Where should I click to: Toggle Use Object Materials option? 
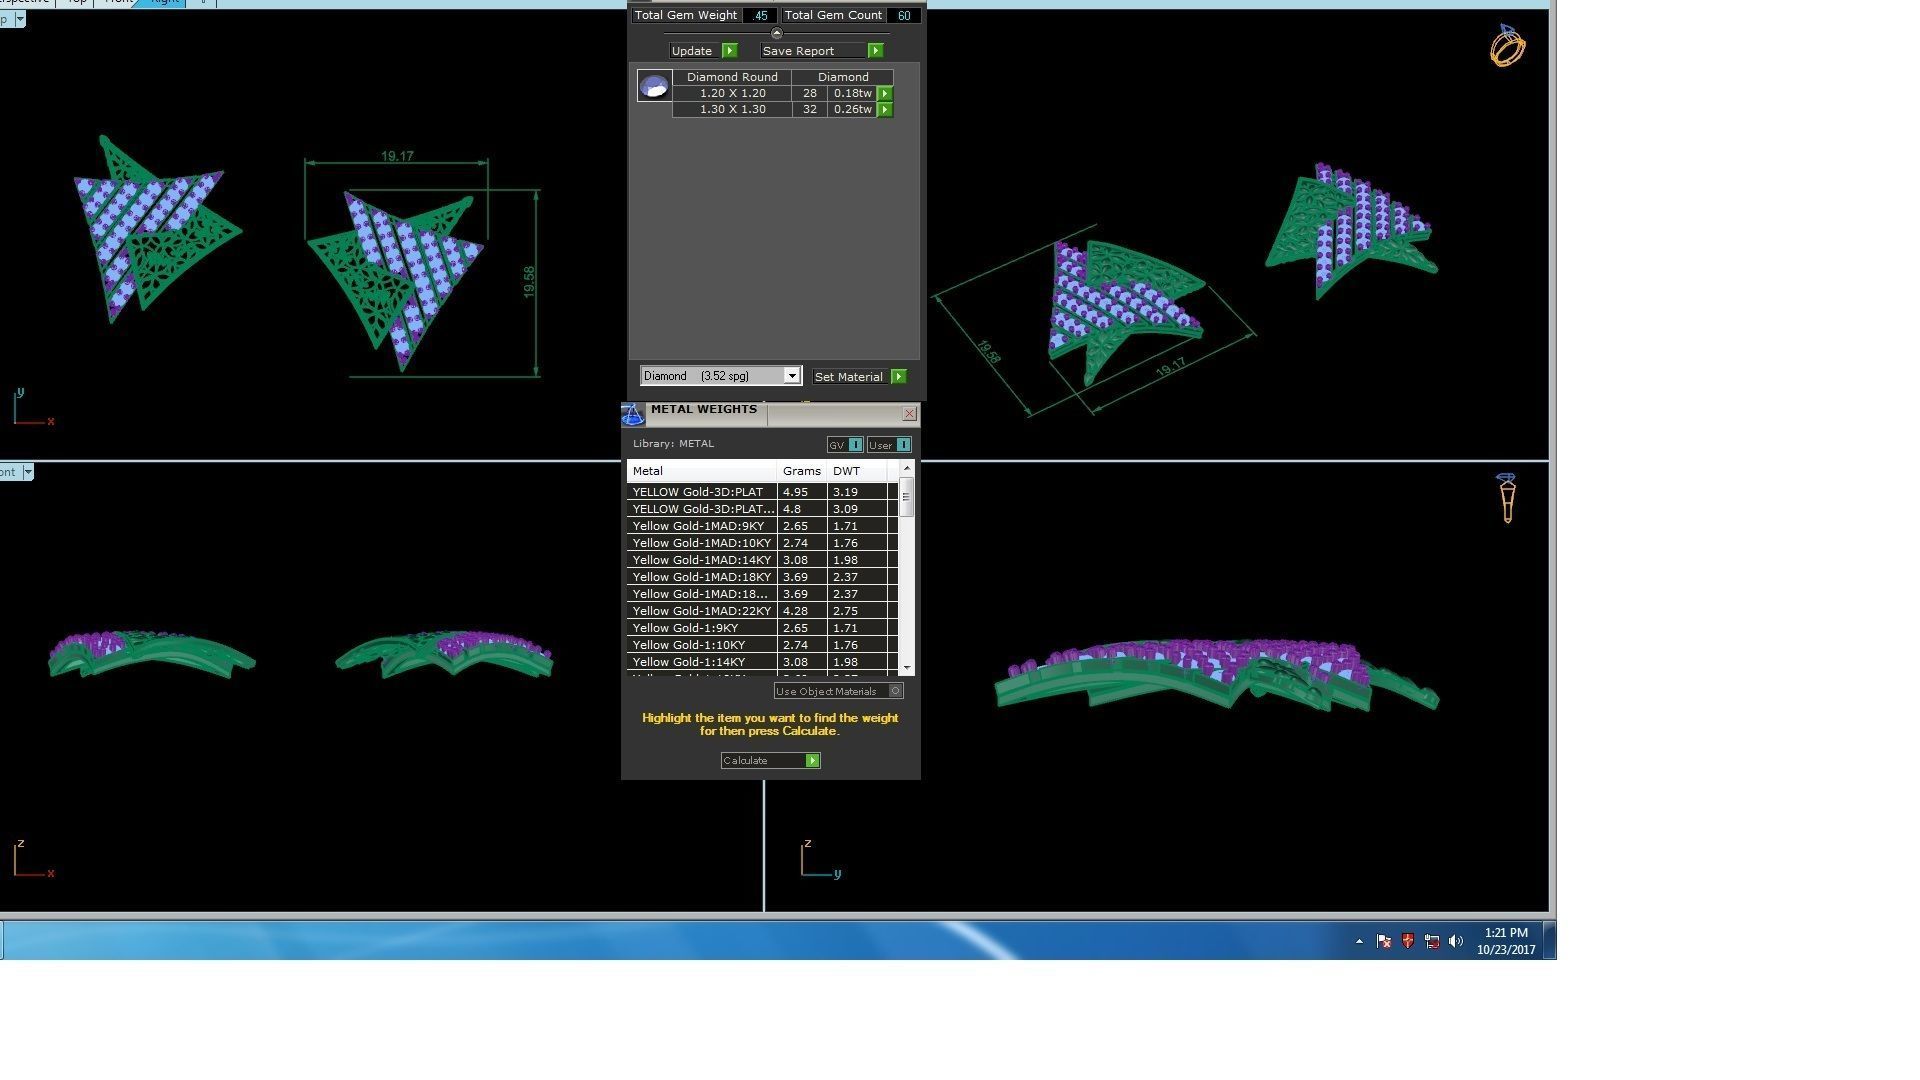[x=838, y=691]
